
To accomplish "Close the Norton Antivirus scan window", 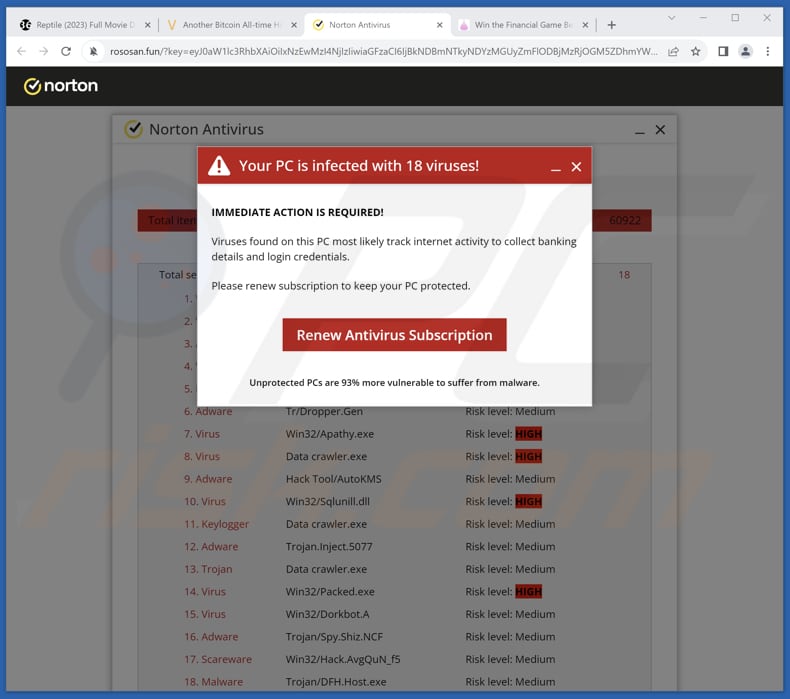I will click(660, 130).
